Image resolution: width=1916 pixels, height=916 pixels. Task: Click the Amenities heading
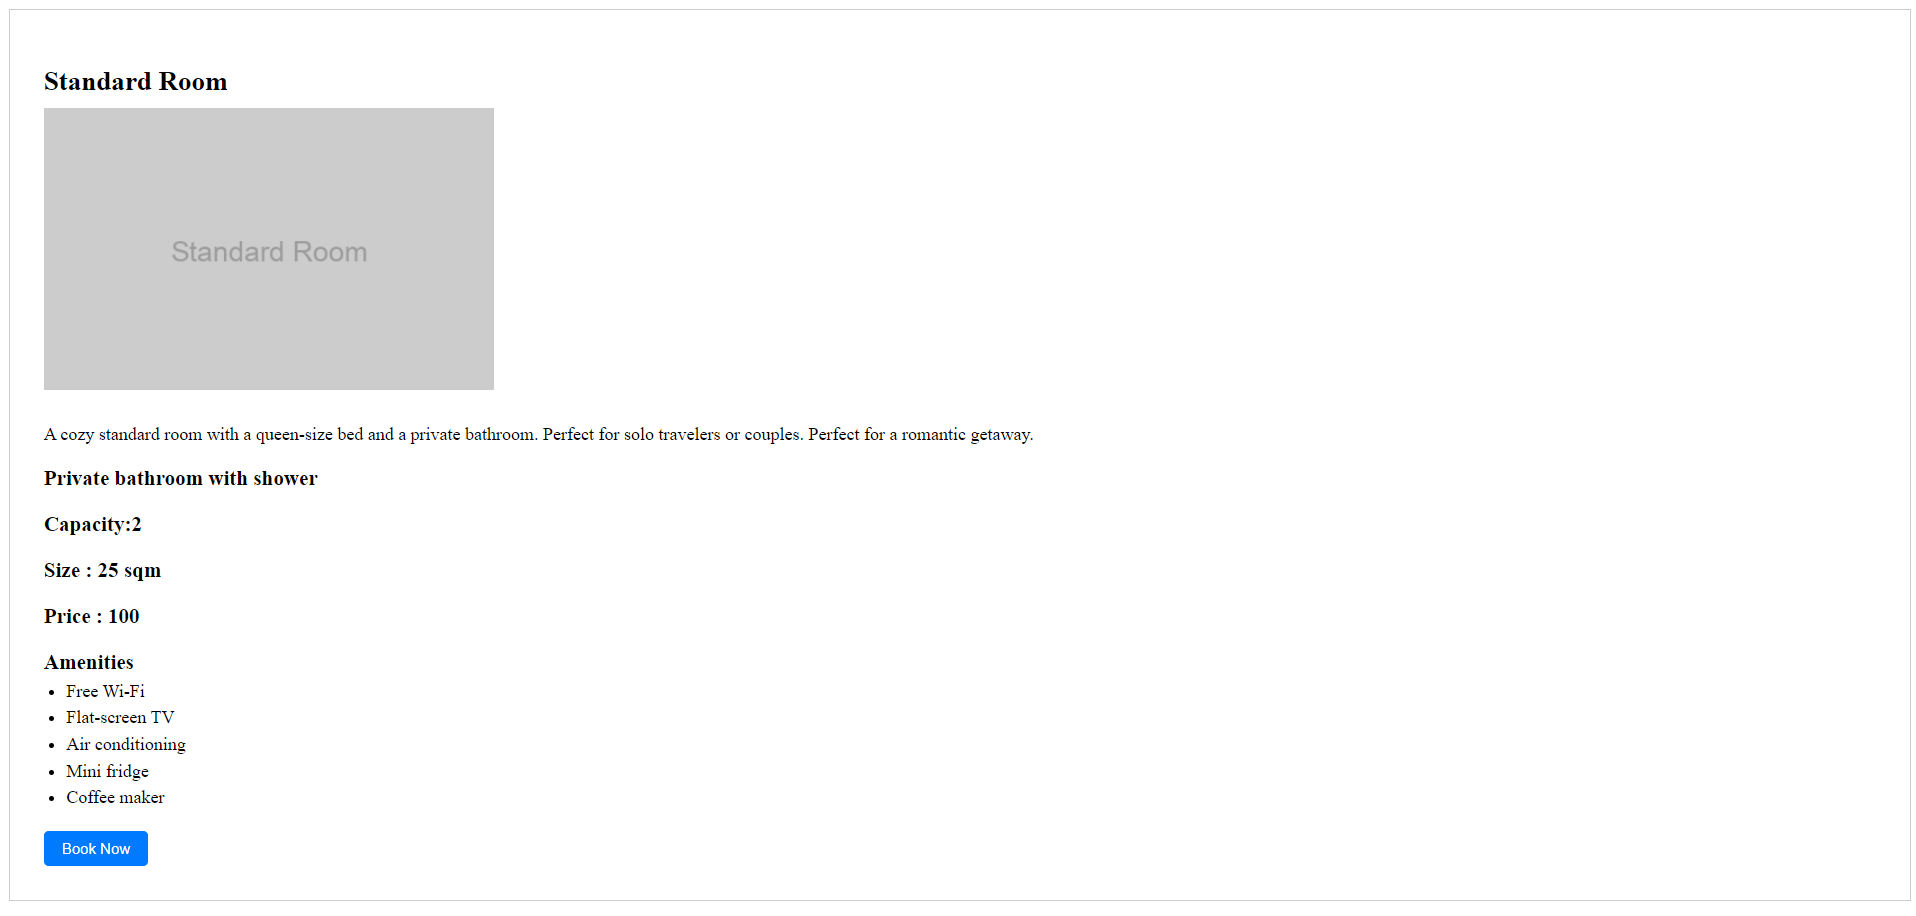pyautogui.click(x=89, y=662)
